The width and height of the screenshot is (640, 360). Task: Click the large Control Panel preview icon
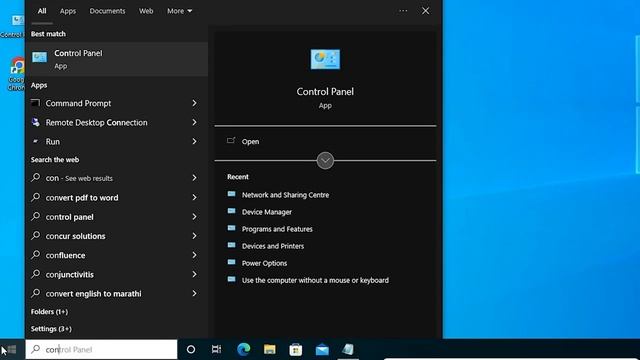pyautogui.click(x=325, y=60)
